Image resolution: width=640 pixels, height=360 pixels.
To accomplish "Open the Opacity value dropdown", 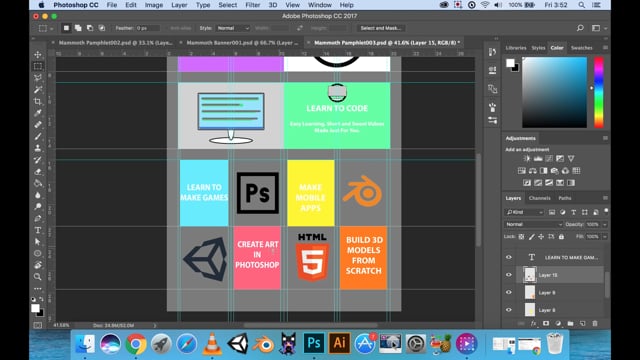I will click(x=604, y=224).
